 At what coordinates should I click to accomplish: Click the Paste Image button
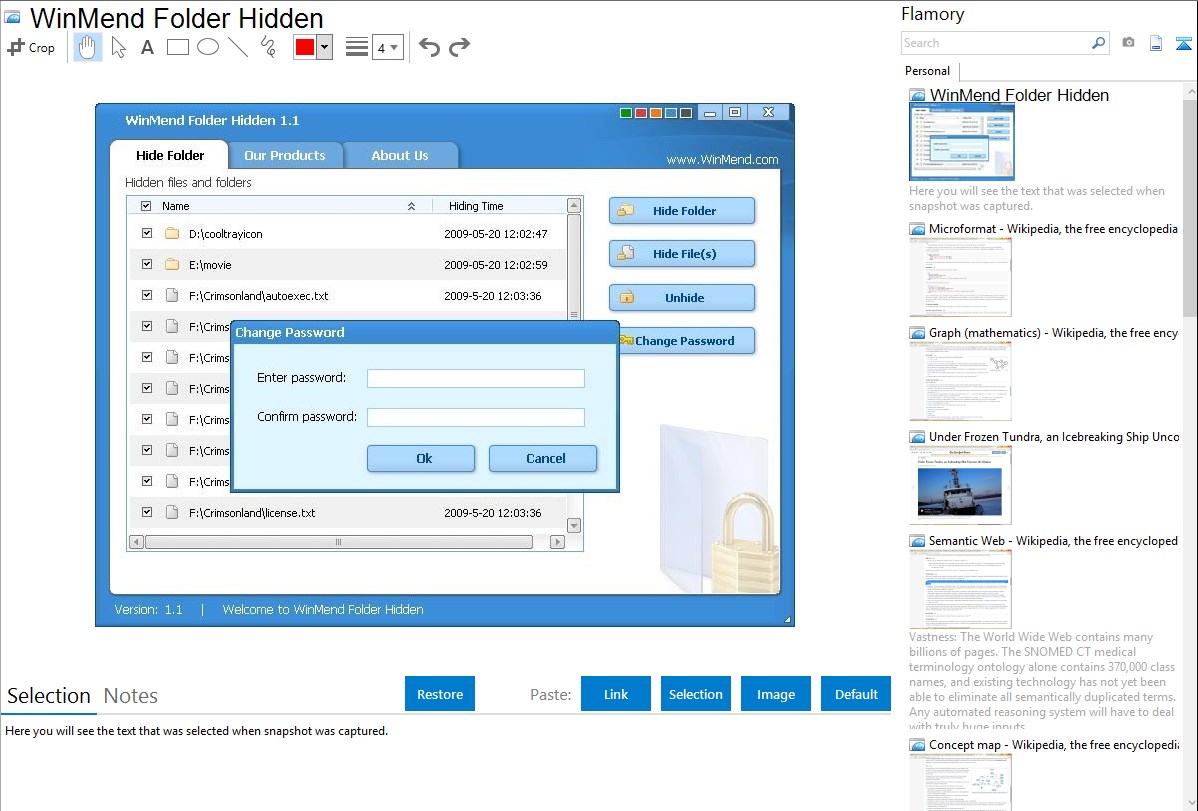pyautogui.click(x=776, y=694)
